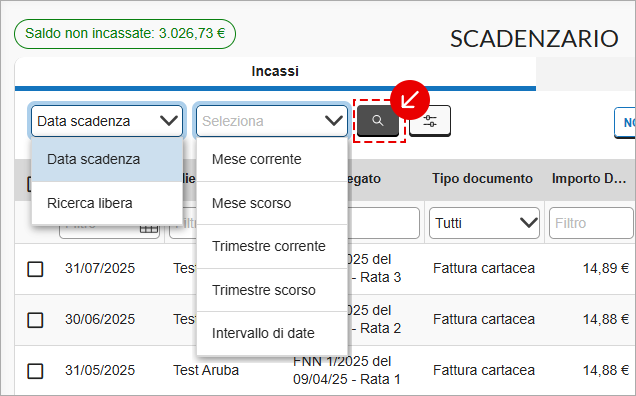The width and height of the screenshot is (636, 396).
Task: Select Mese corrente period
Action: click(272, 159)
